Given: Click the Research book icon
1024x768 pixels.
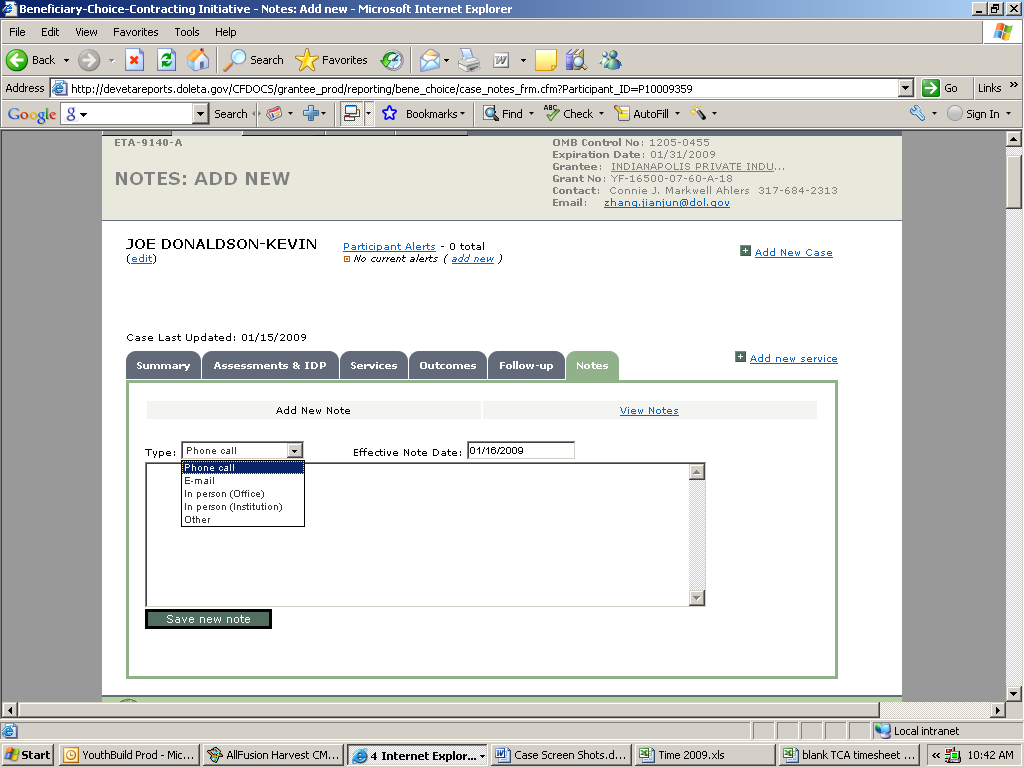Looking at the screenshot, I should click(577, 60).
